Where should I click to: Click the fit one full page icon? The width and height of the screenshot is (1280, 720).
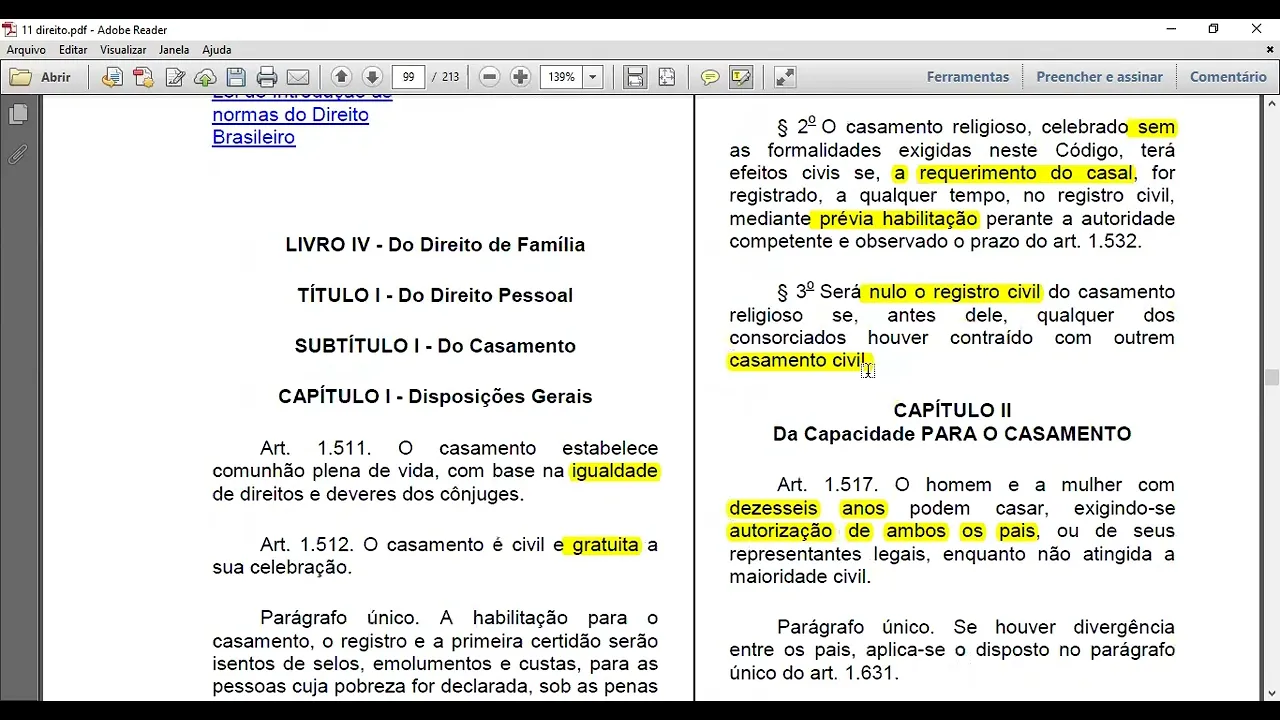[x=667, y=77]
